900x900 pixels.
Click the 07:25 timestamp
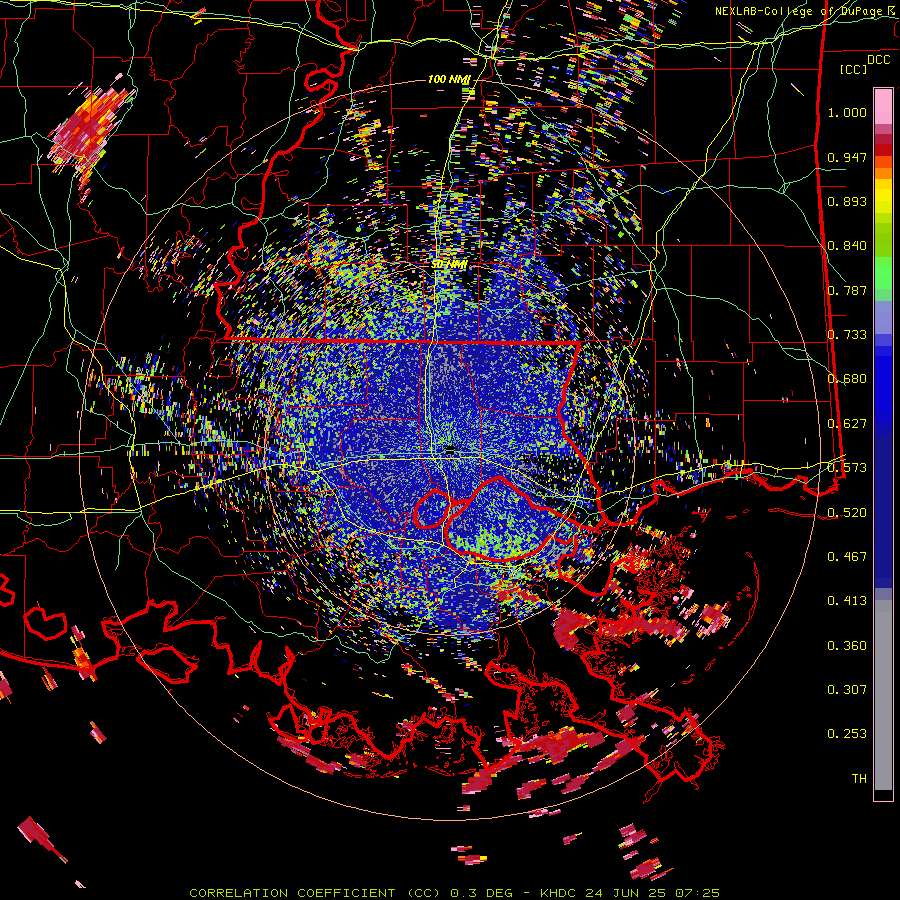coord(697,893)
